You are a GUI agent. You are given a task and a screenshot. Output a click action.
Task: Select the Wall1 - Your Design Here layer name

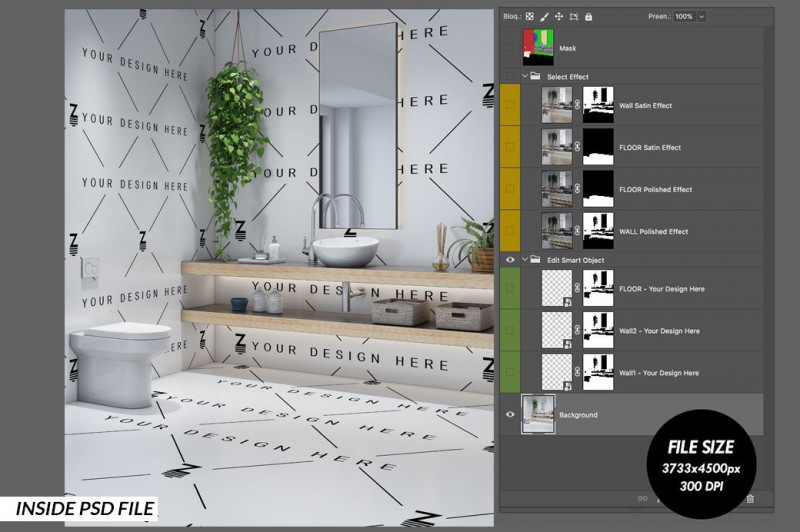click(659, 373)
